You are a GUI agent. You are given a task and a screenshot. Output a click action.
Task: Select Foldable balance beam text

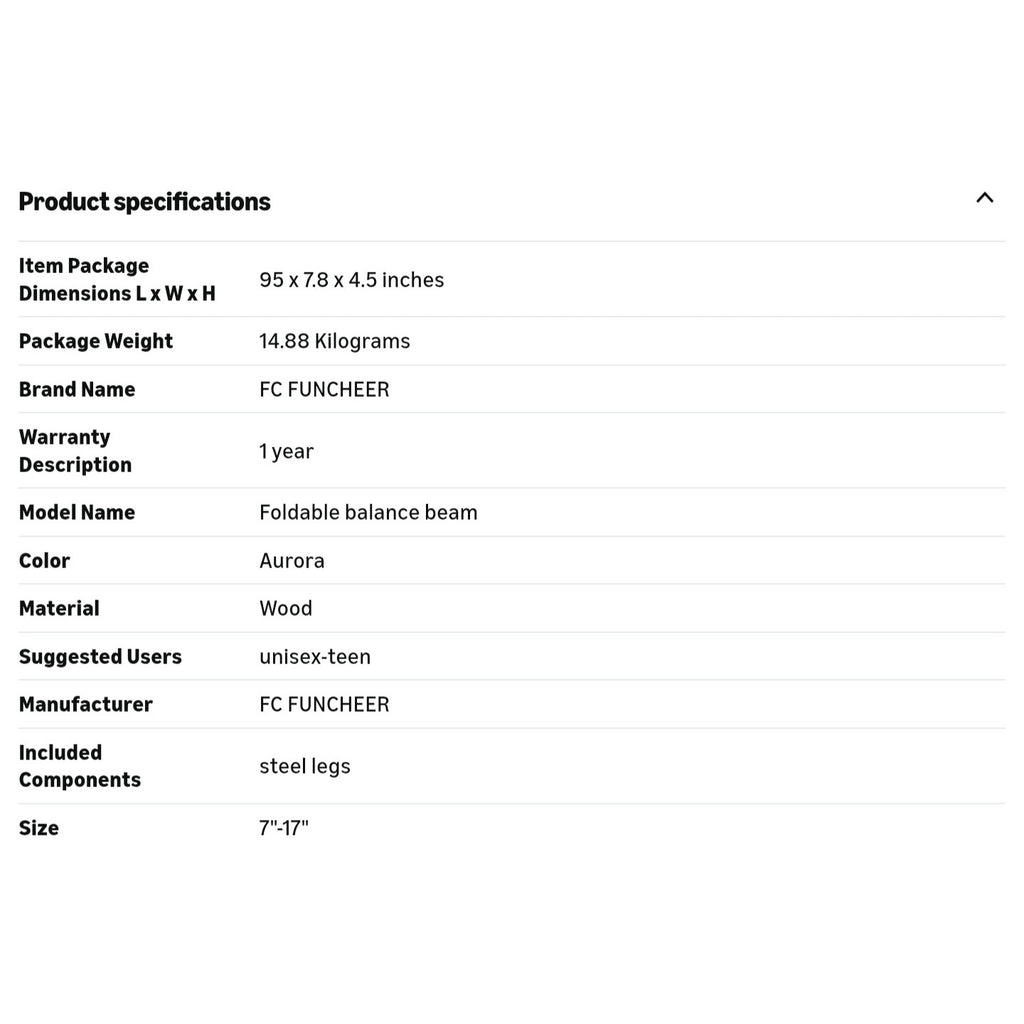point(368,513)
